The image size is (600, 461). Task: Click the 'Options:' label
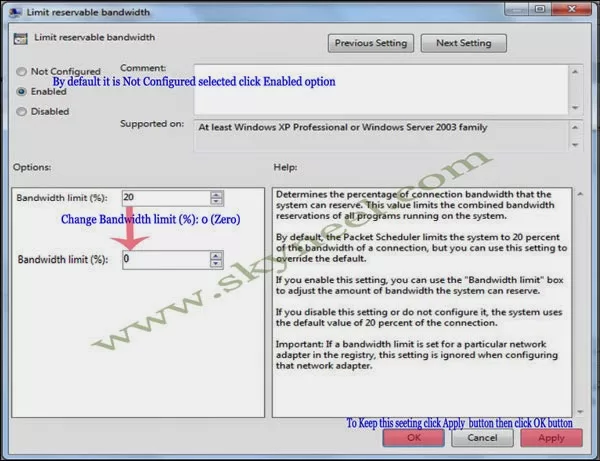click(x=32, y=167)
